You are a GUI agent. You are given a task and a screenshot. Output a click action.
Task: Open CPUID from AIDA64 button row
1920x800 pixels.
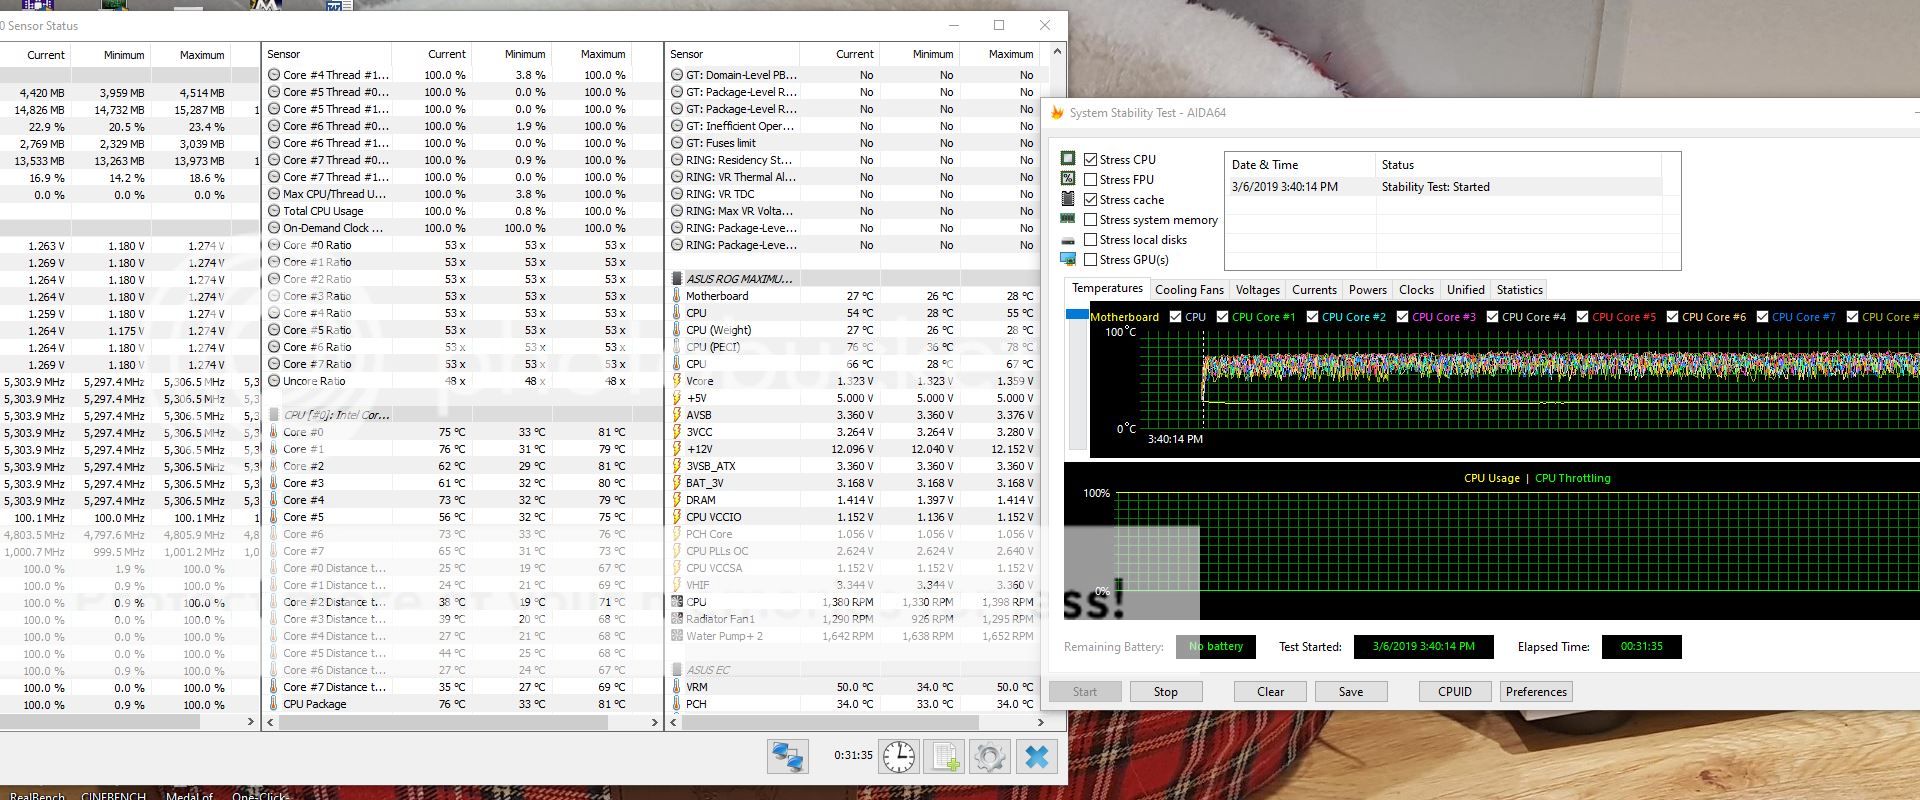coord(1454,692)
